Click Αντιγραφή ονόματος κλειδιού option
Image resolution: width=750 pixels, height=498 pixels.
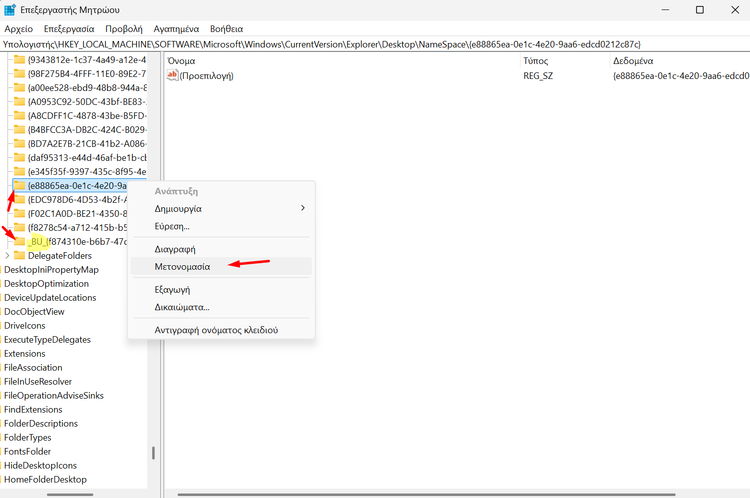[215, 329]
